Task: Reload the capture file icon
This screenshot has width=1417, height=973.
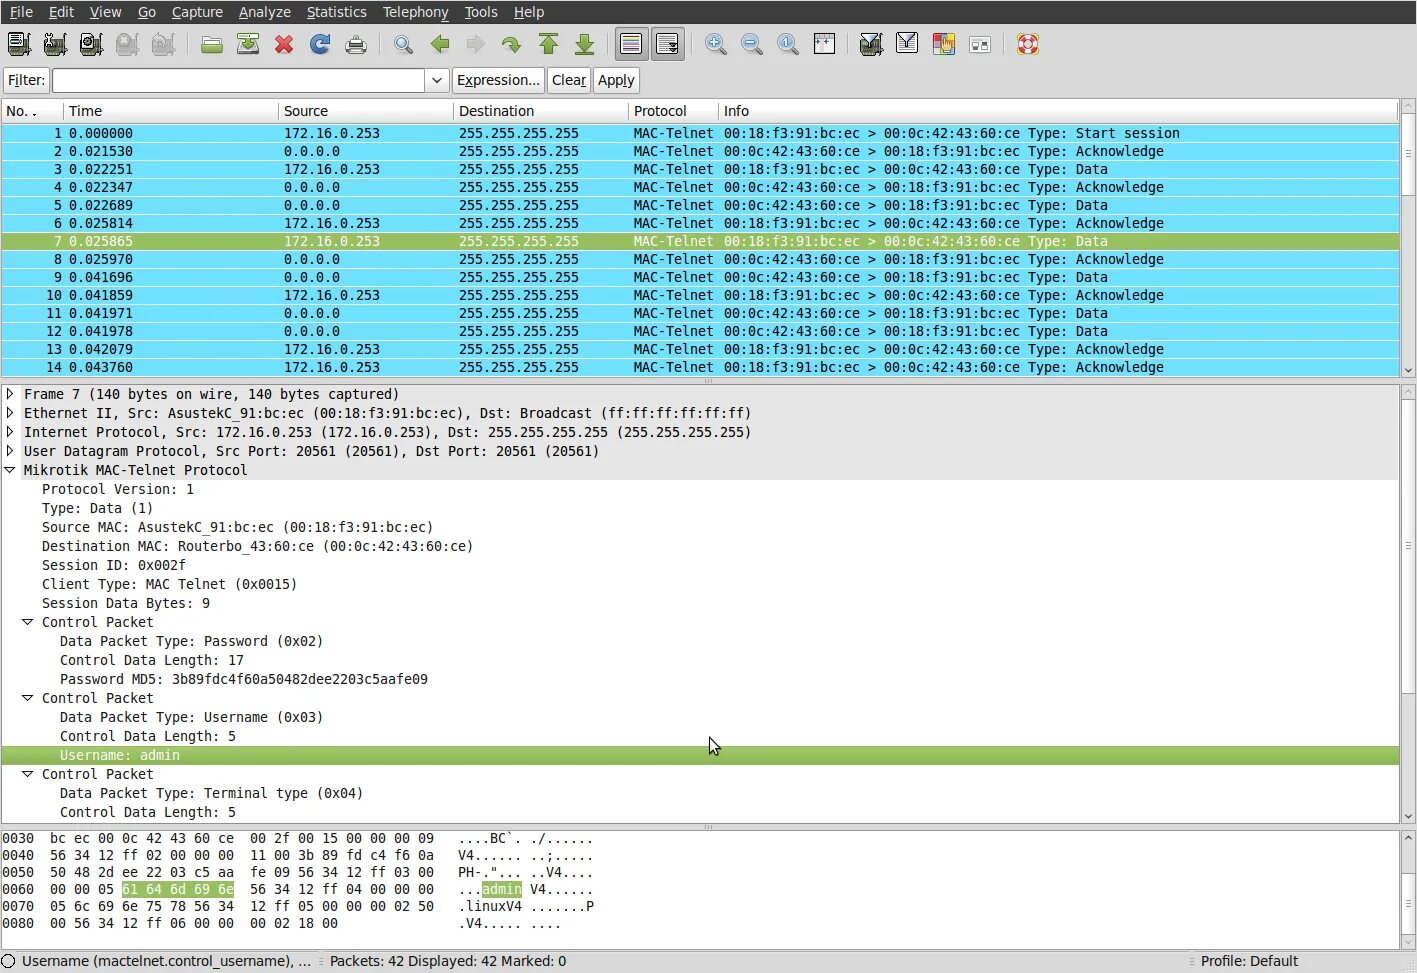Action: (x=320, y=44)
